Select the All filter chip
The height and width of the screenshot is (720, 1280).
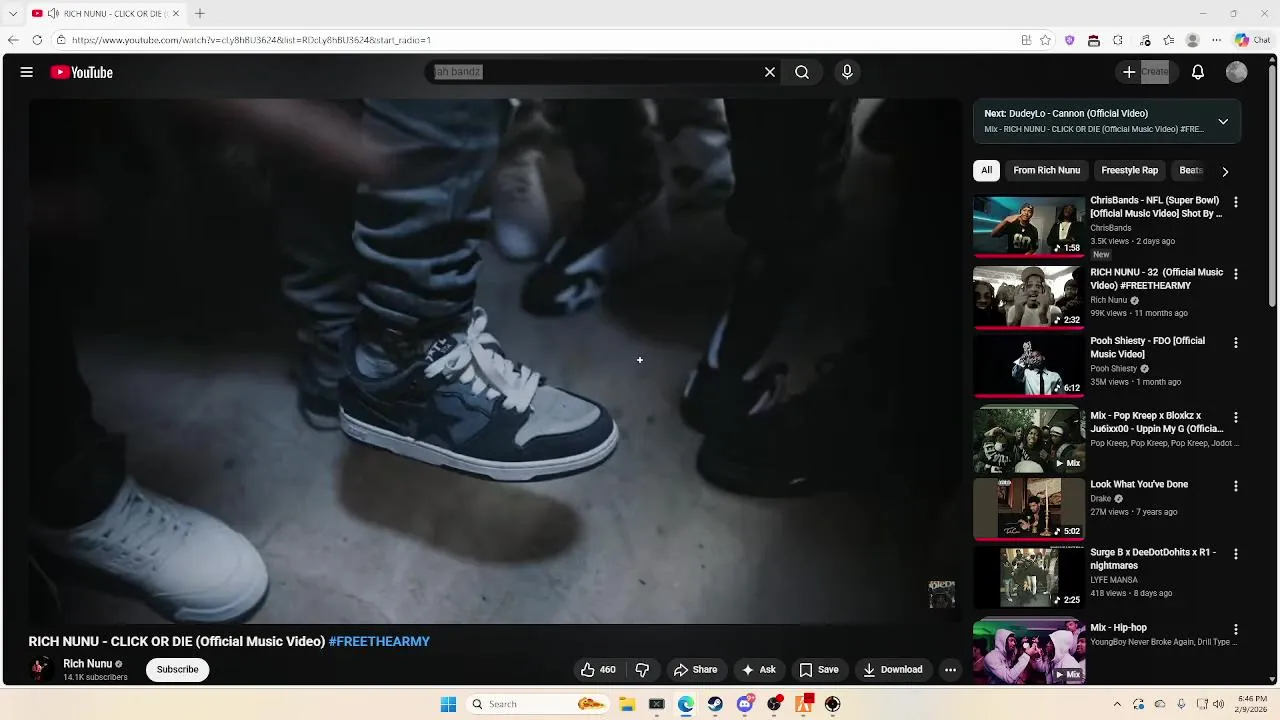[986, 170]
